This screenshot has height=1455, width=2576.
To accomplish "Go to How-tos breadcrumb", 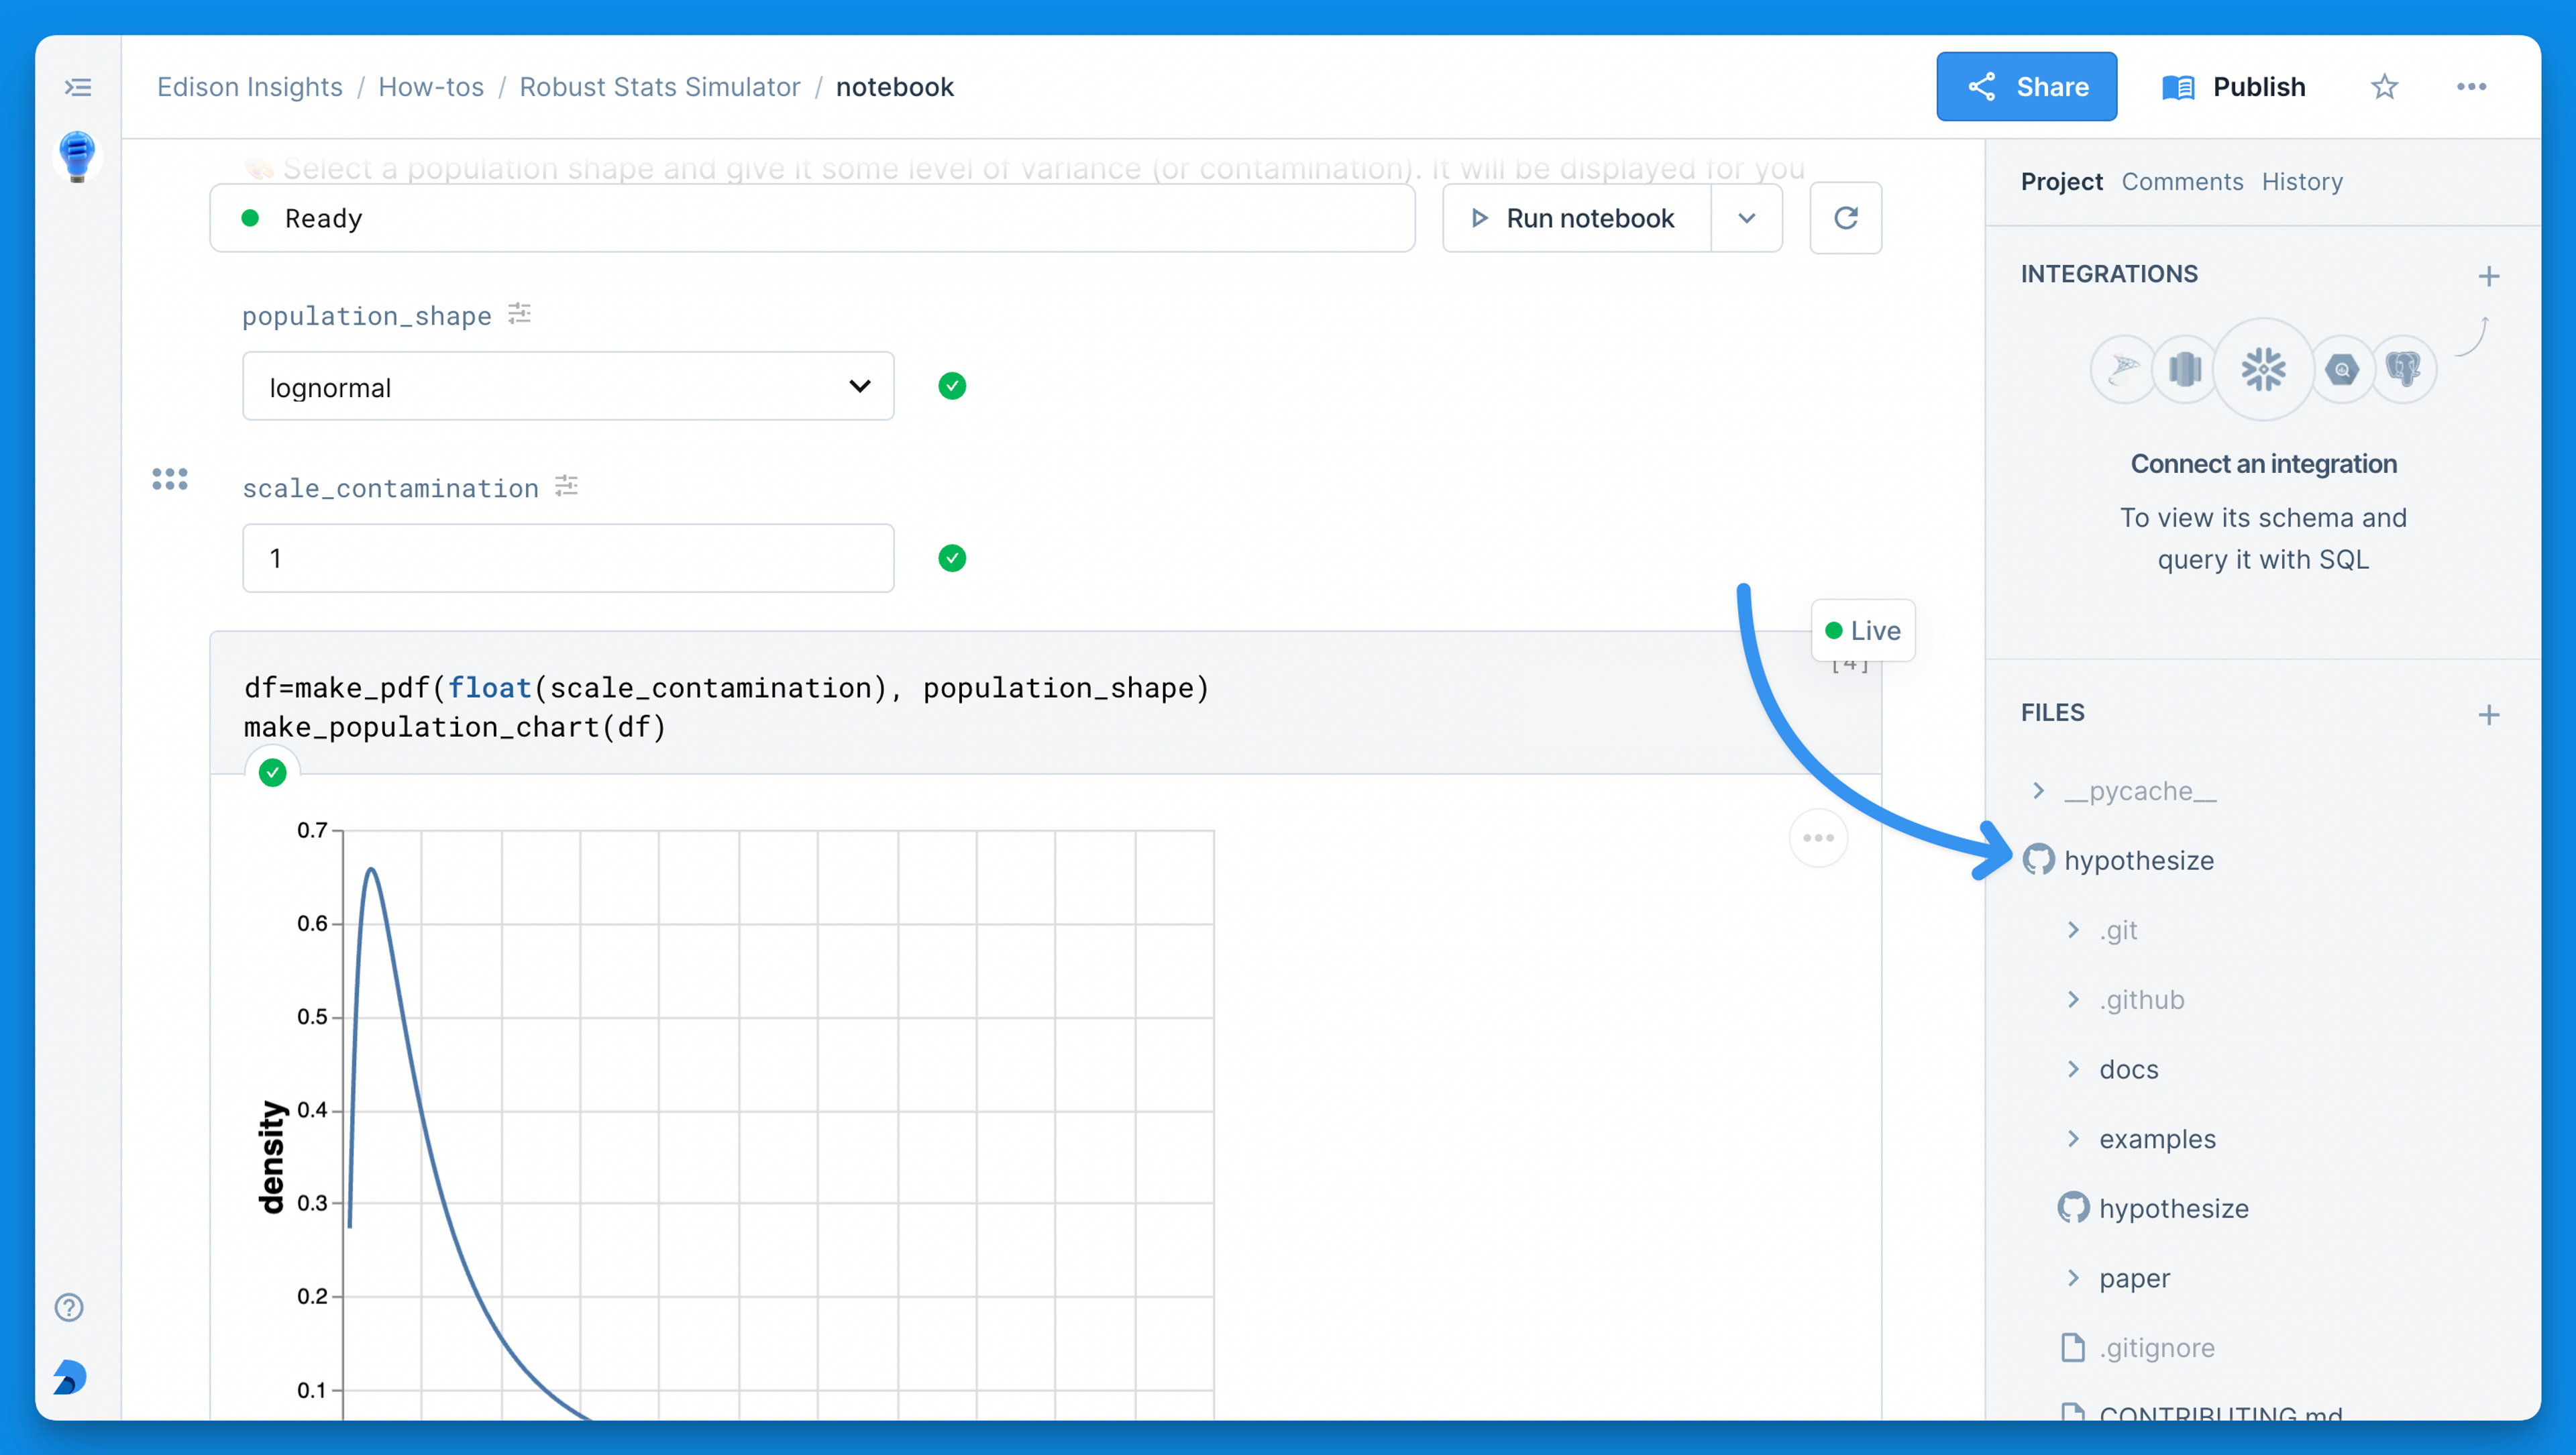I will point(431,87).
